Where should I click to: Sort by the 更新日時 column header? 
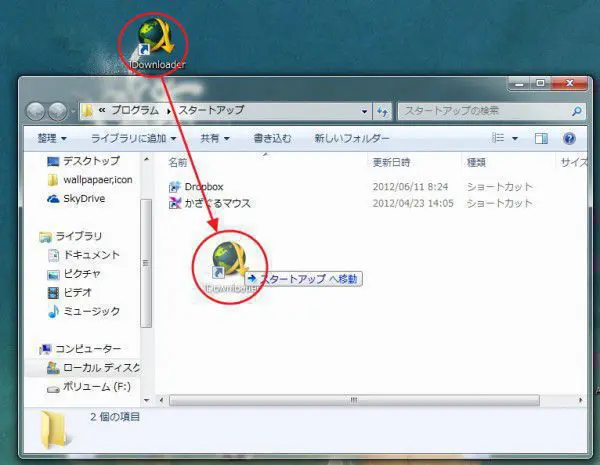coord(391,163)
